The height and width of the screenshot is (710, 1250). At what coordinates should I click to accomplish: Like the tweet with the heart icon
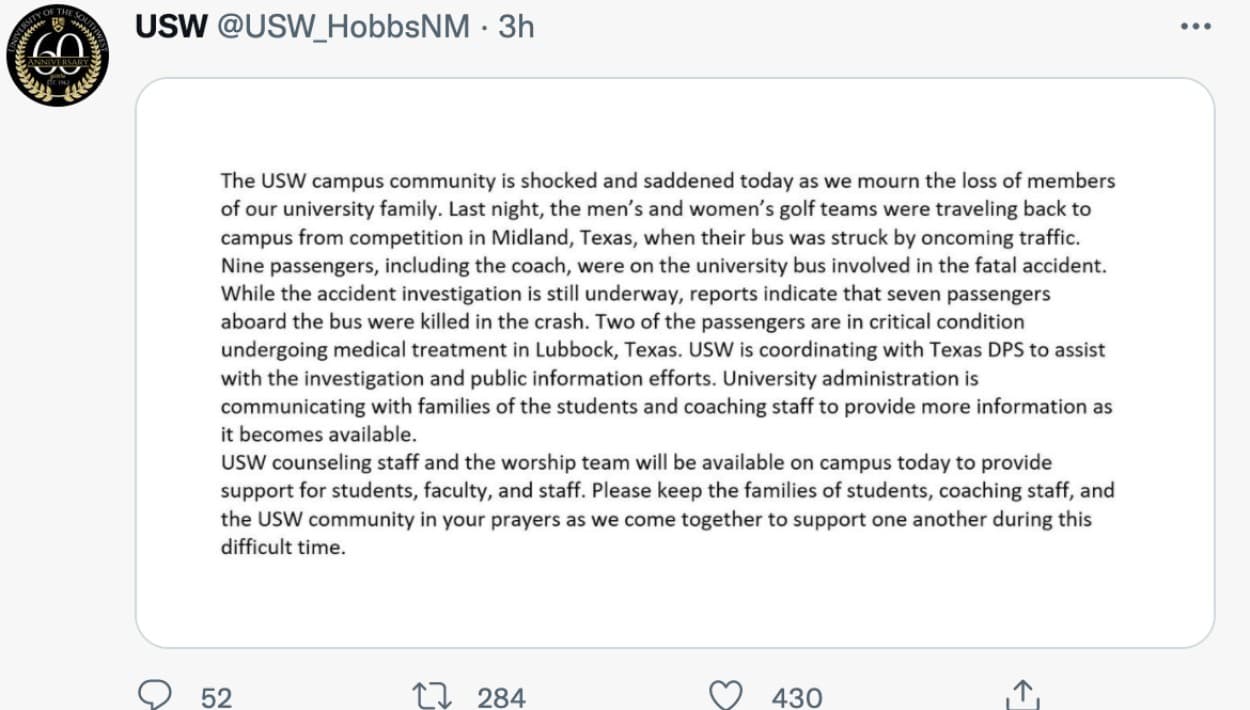pos(725,695)
